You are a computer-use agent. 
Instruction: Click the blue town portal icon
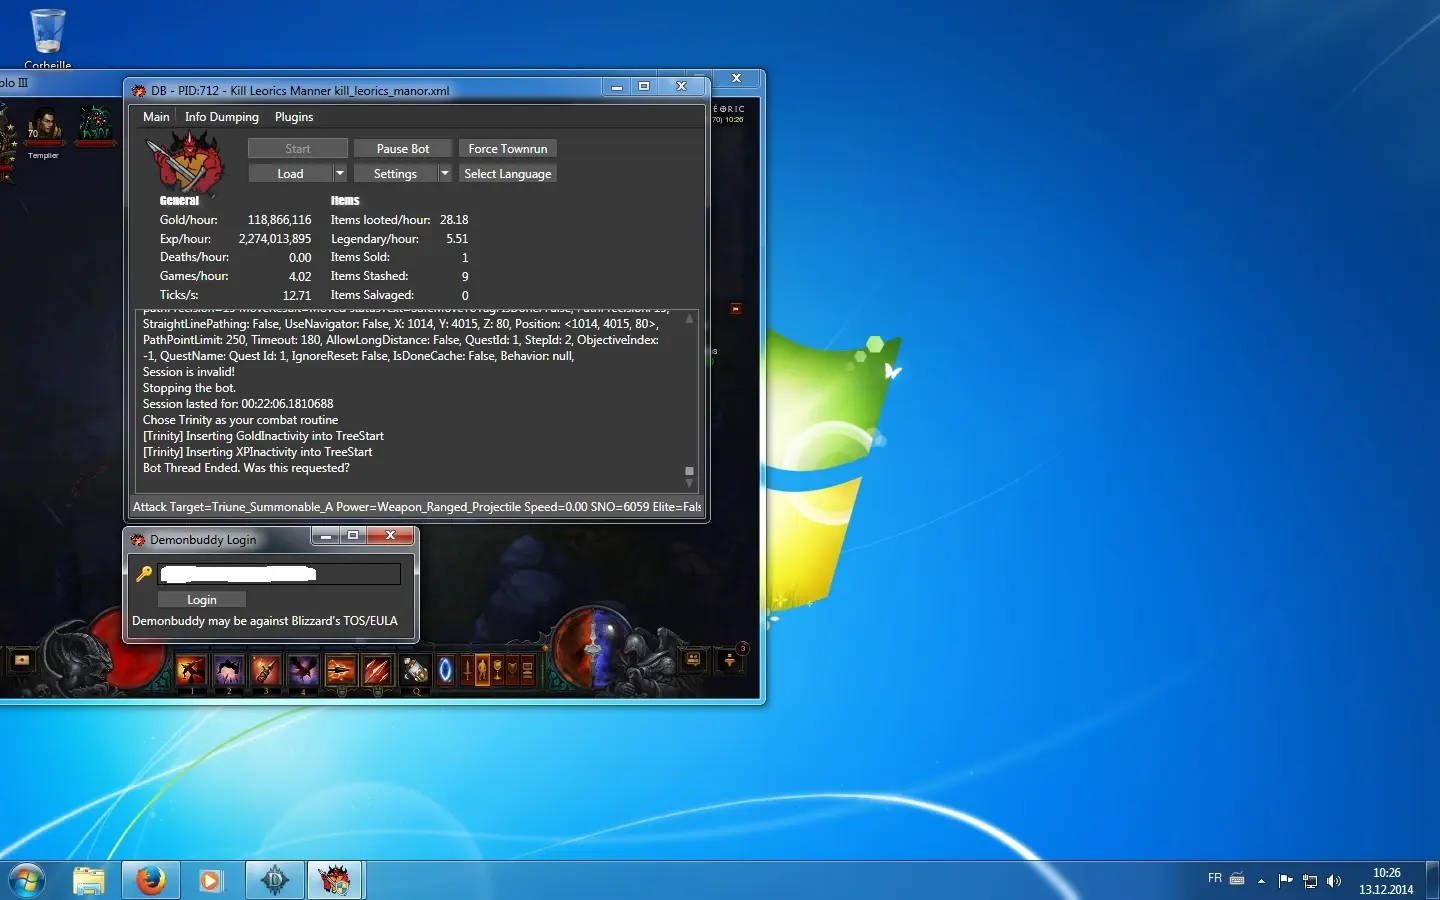[x=445, y=670]
